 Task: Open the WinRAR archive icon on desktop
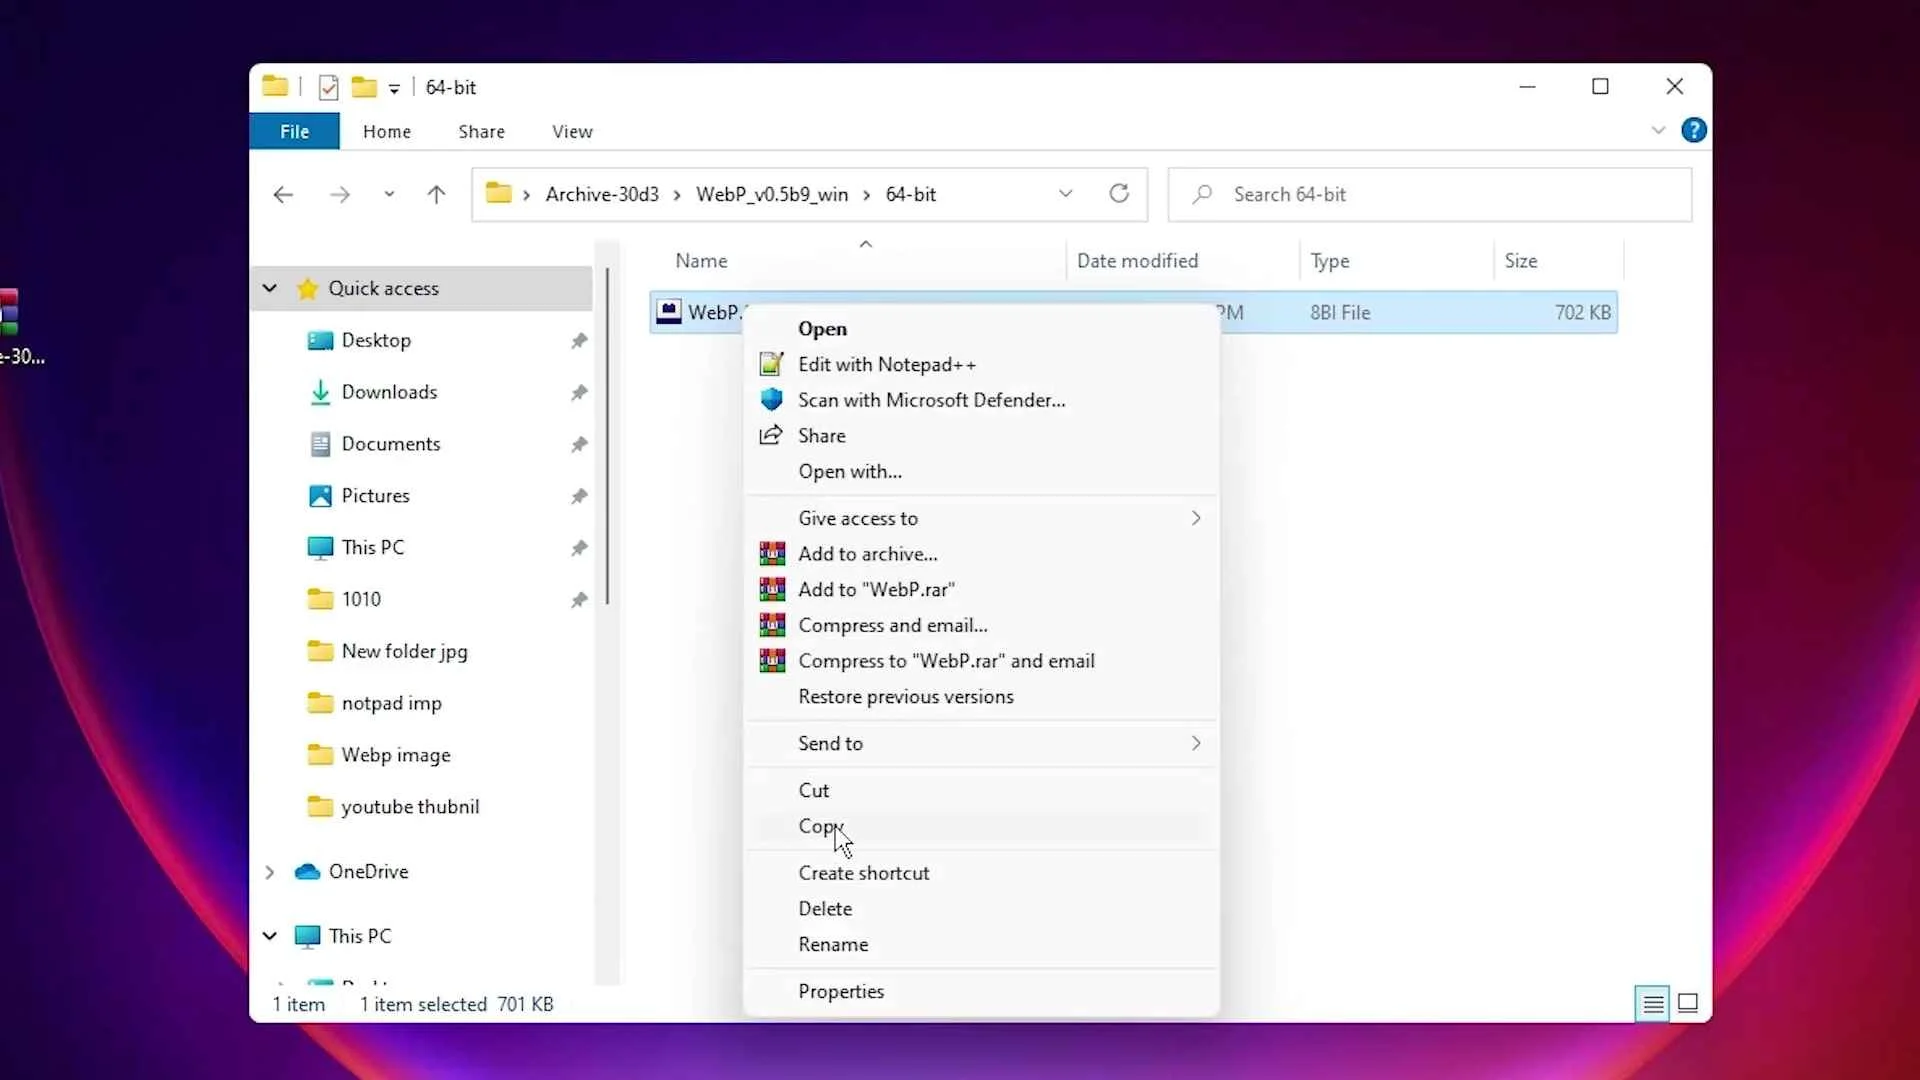coord(10,312)
